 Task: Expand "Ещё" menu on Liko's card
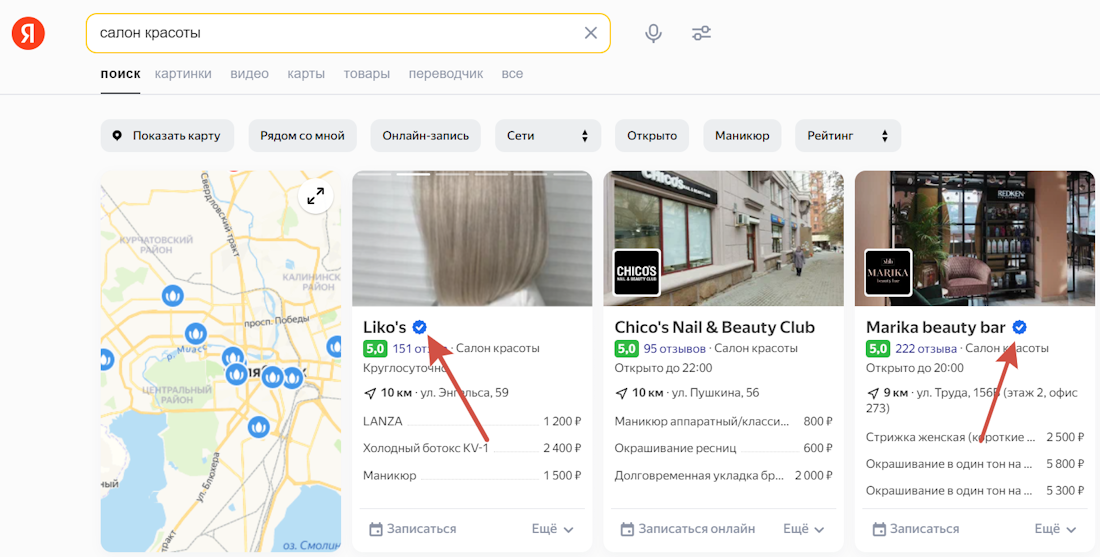(x=553, y=529)
